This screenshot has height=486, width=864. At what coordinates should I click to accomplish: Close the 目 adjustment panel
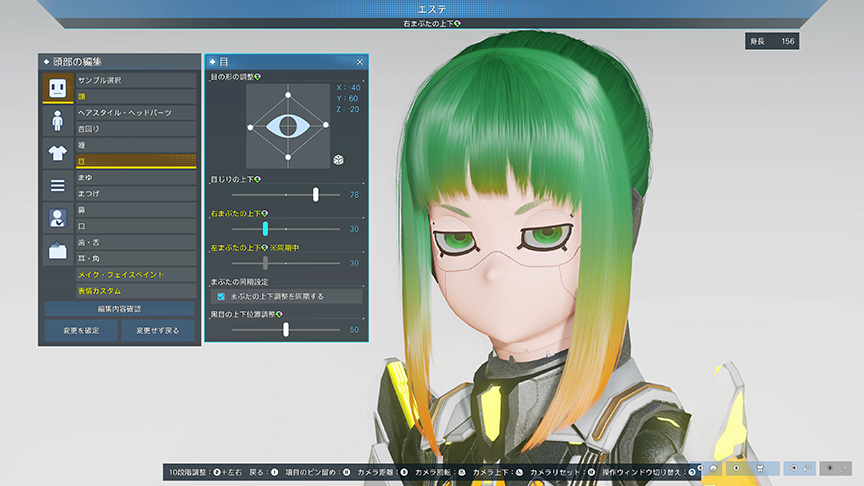click(x=360, y=62)
